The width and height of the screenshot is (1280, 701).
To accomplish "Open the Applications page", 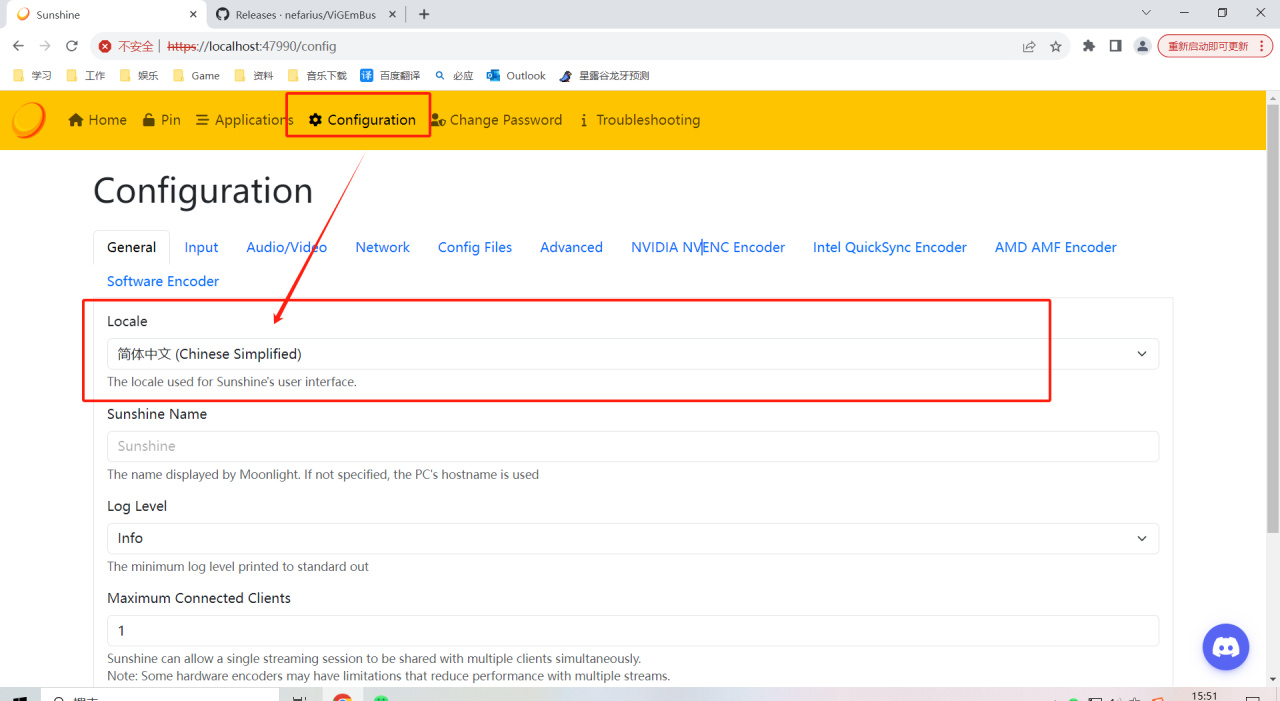I will 244,120.
